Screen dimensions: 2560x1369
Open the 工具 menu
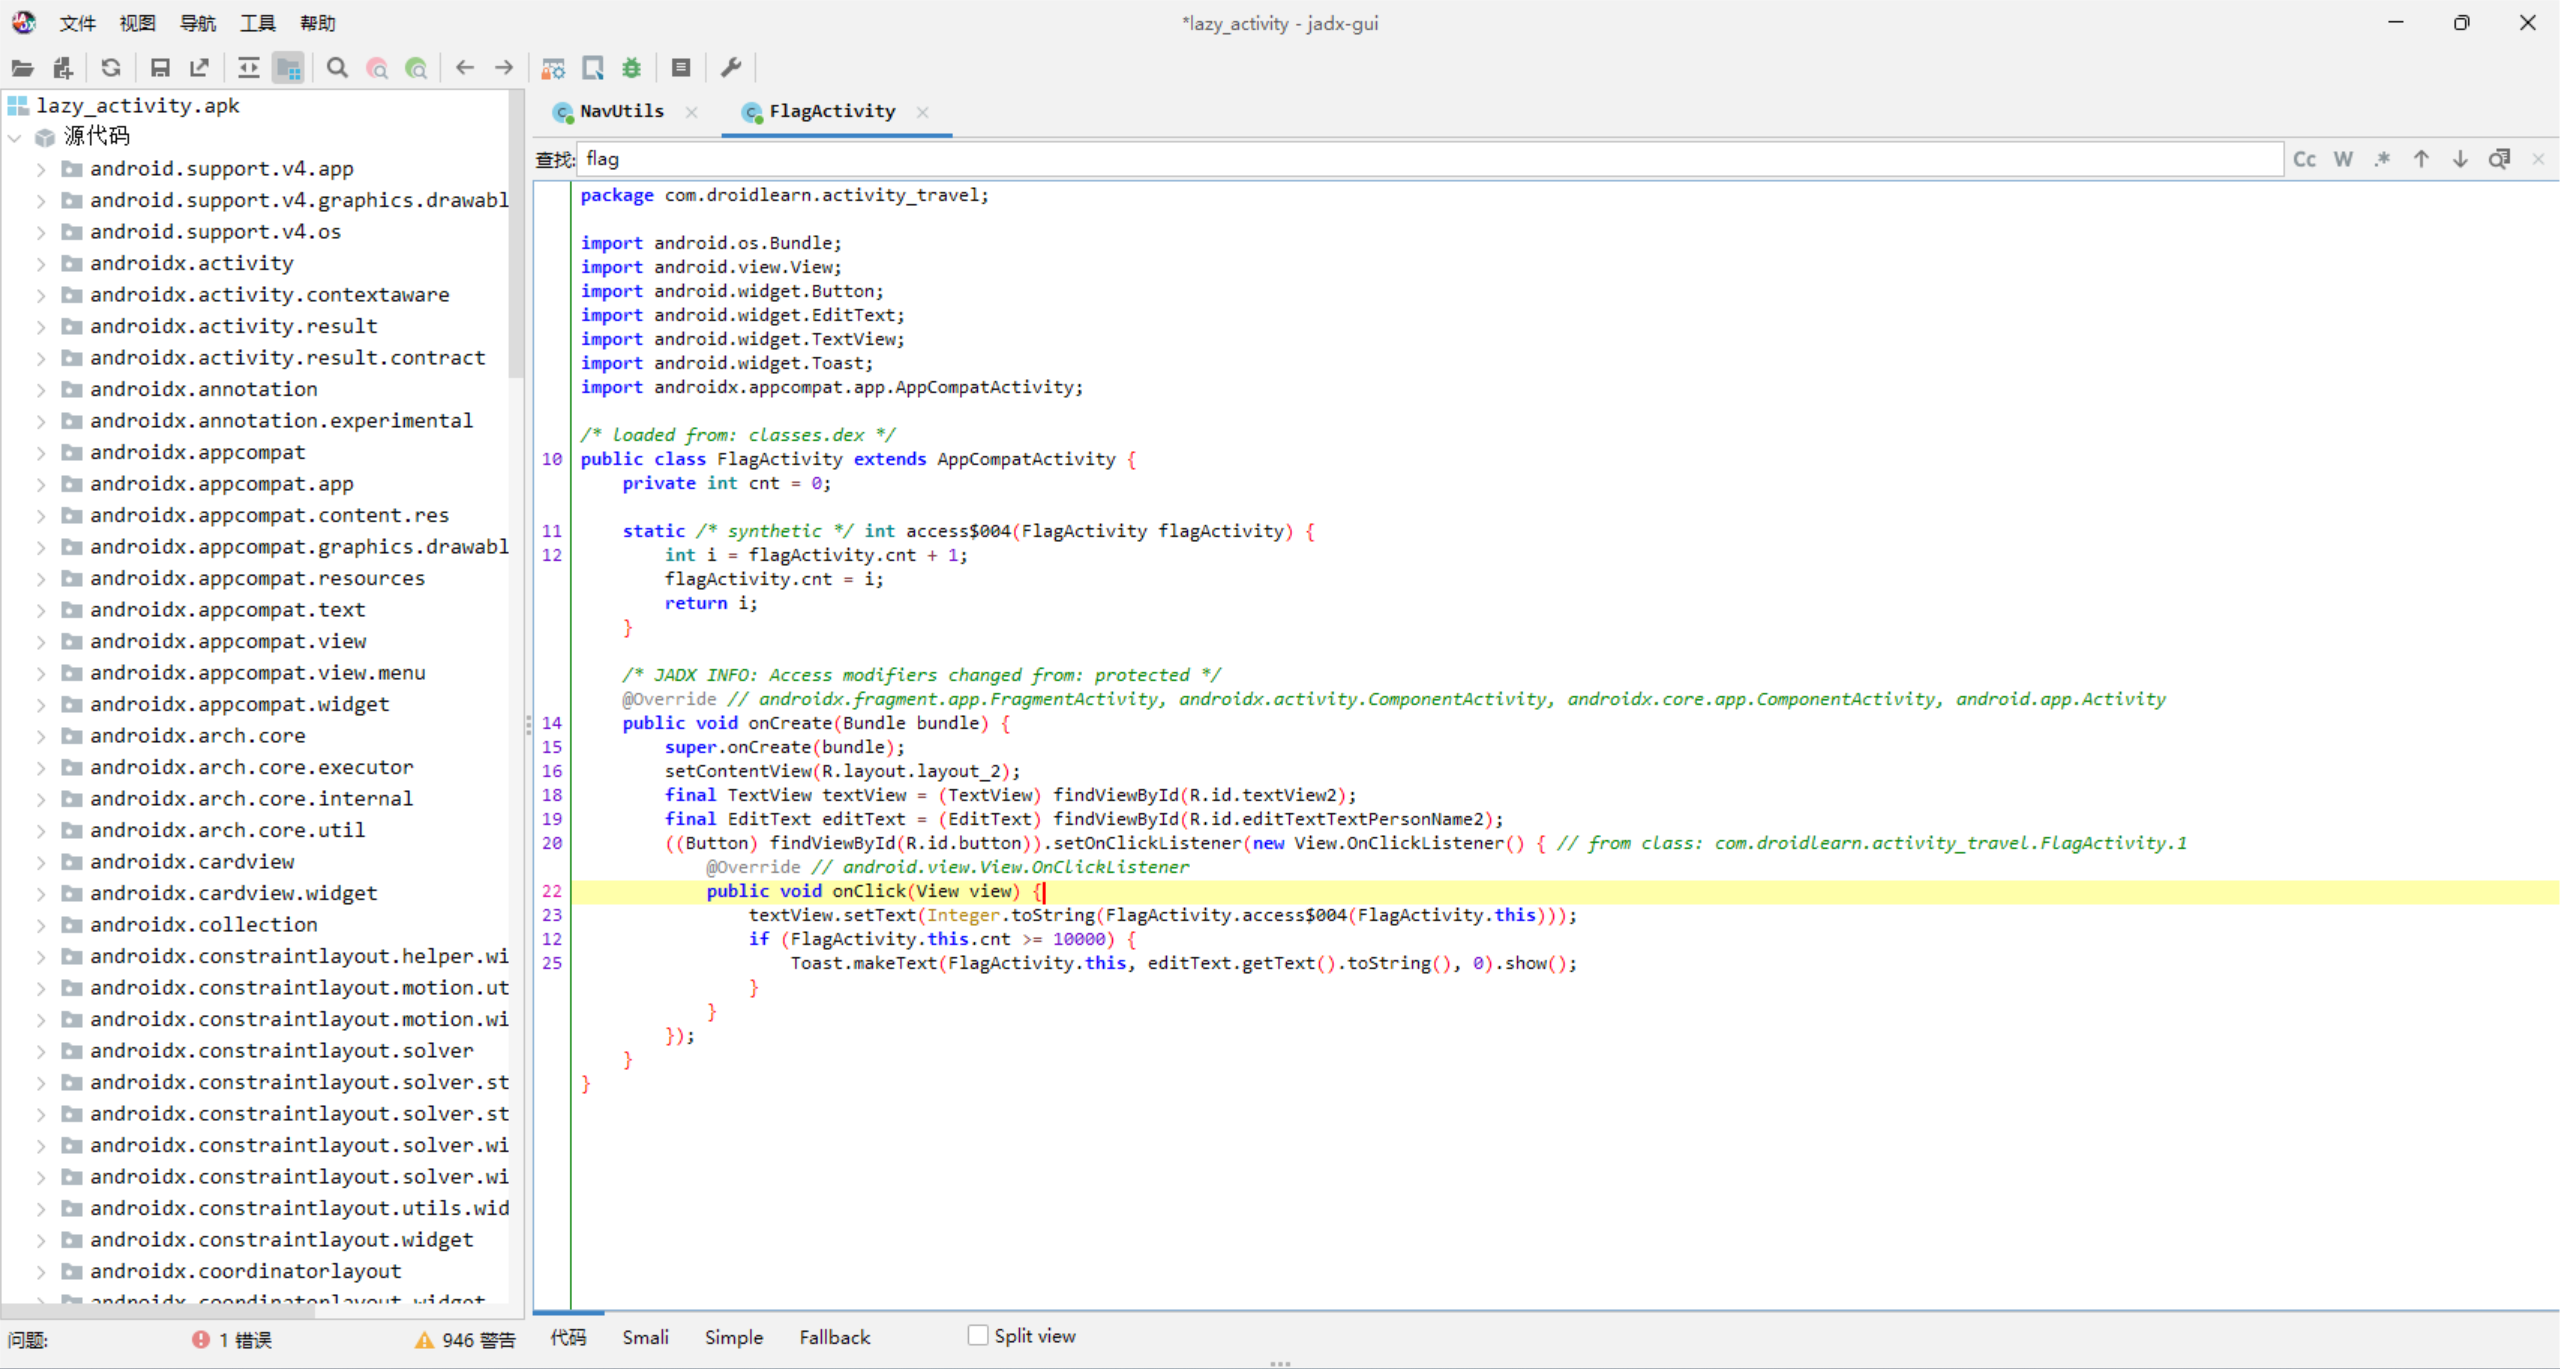257,23
